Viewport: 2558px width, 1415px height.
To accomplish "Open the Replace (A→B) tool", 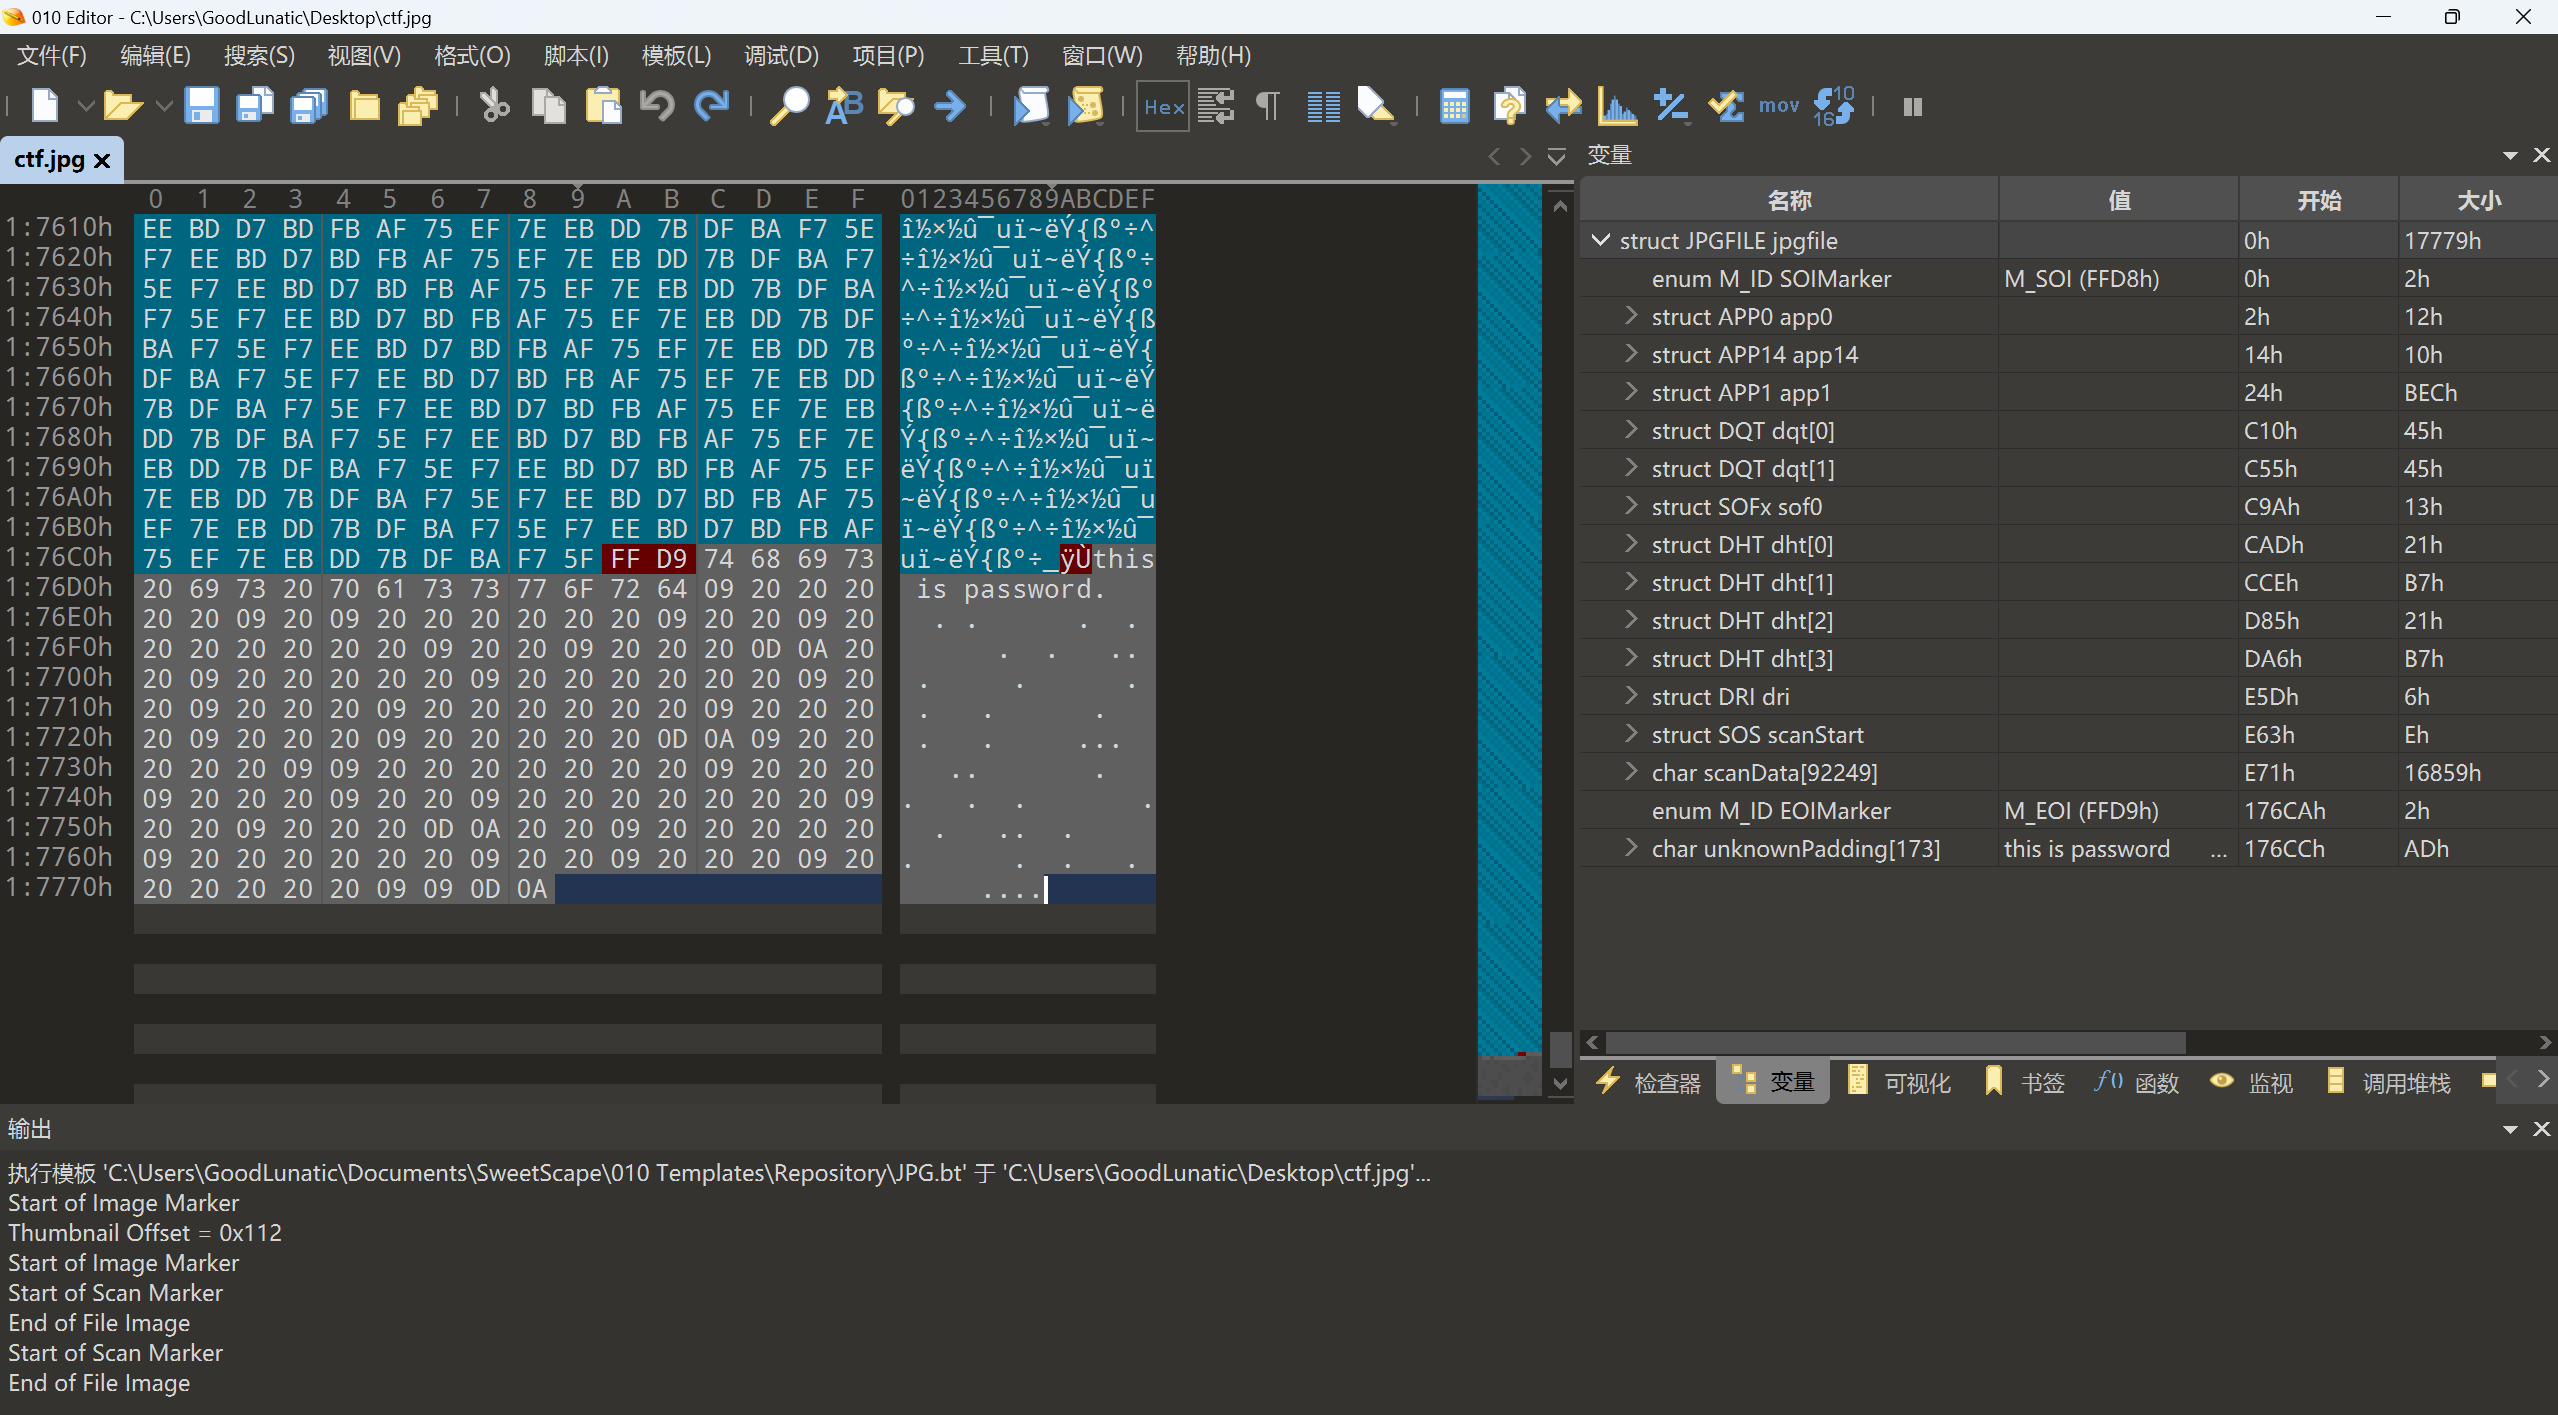I will [x=843, y=106].
